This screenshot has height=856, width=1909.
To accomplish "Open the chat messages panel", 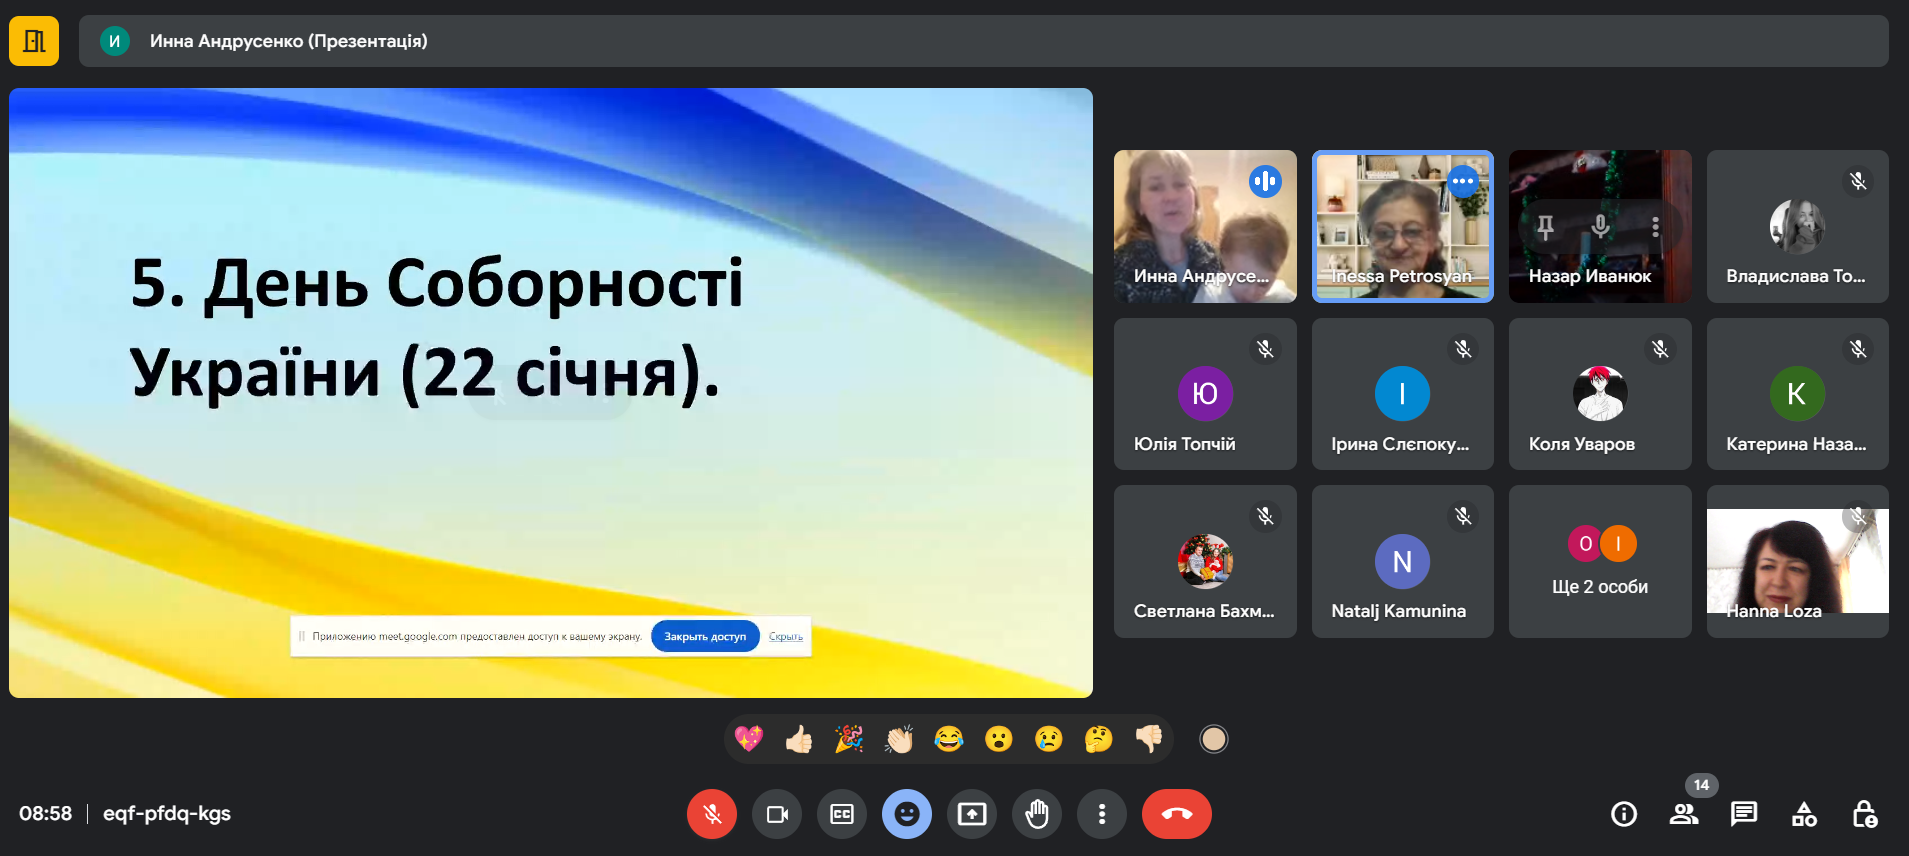I will coord(1744,814).
